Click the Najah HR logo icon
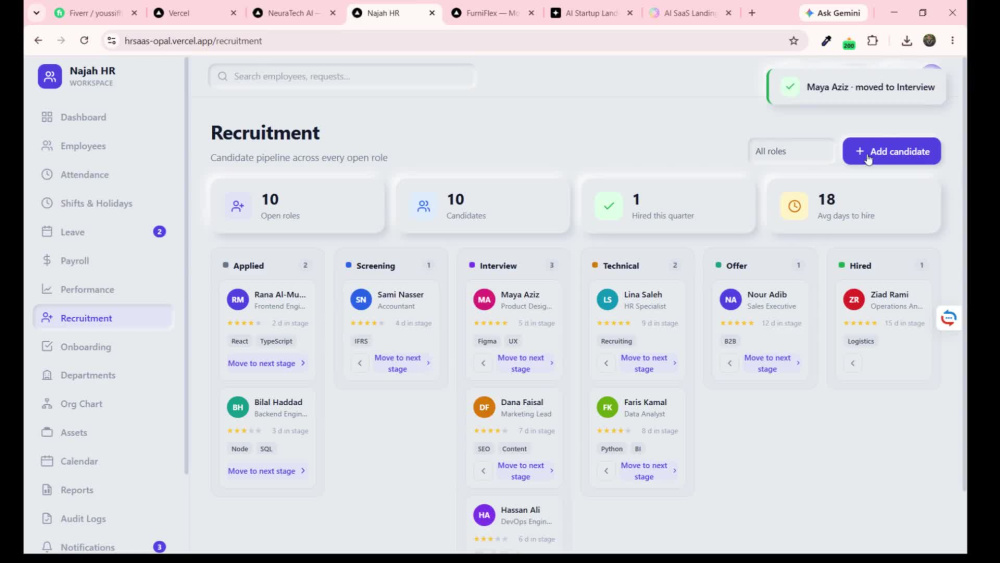Screen dimensions: 1000x563 pyautogui.click(x=50, y=77)
